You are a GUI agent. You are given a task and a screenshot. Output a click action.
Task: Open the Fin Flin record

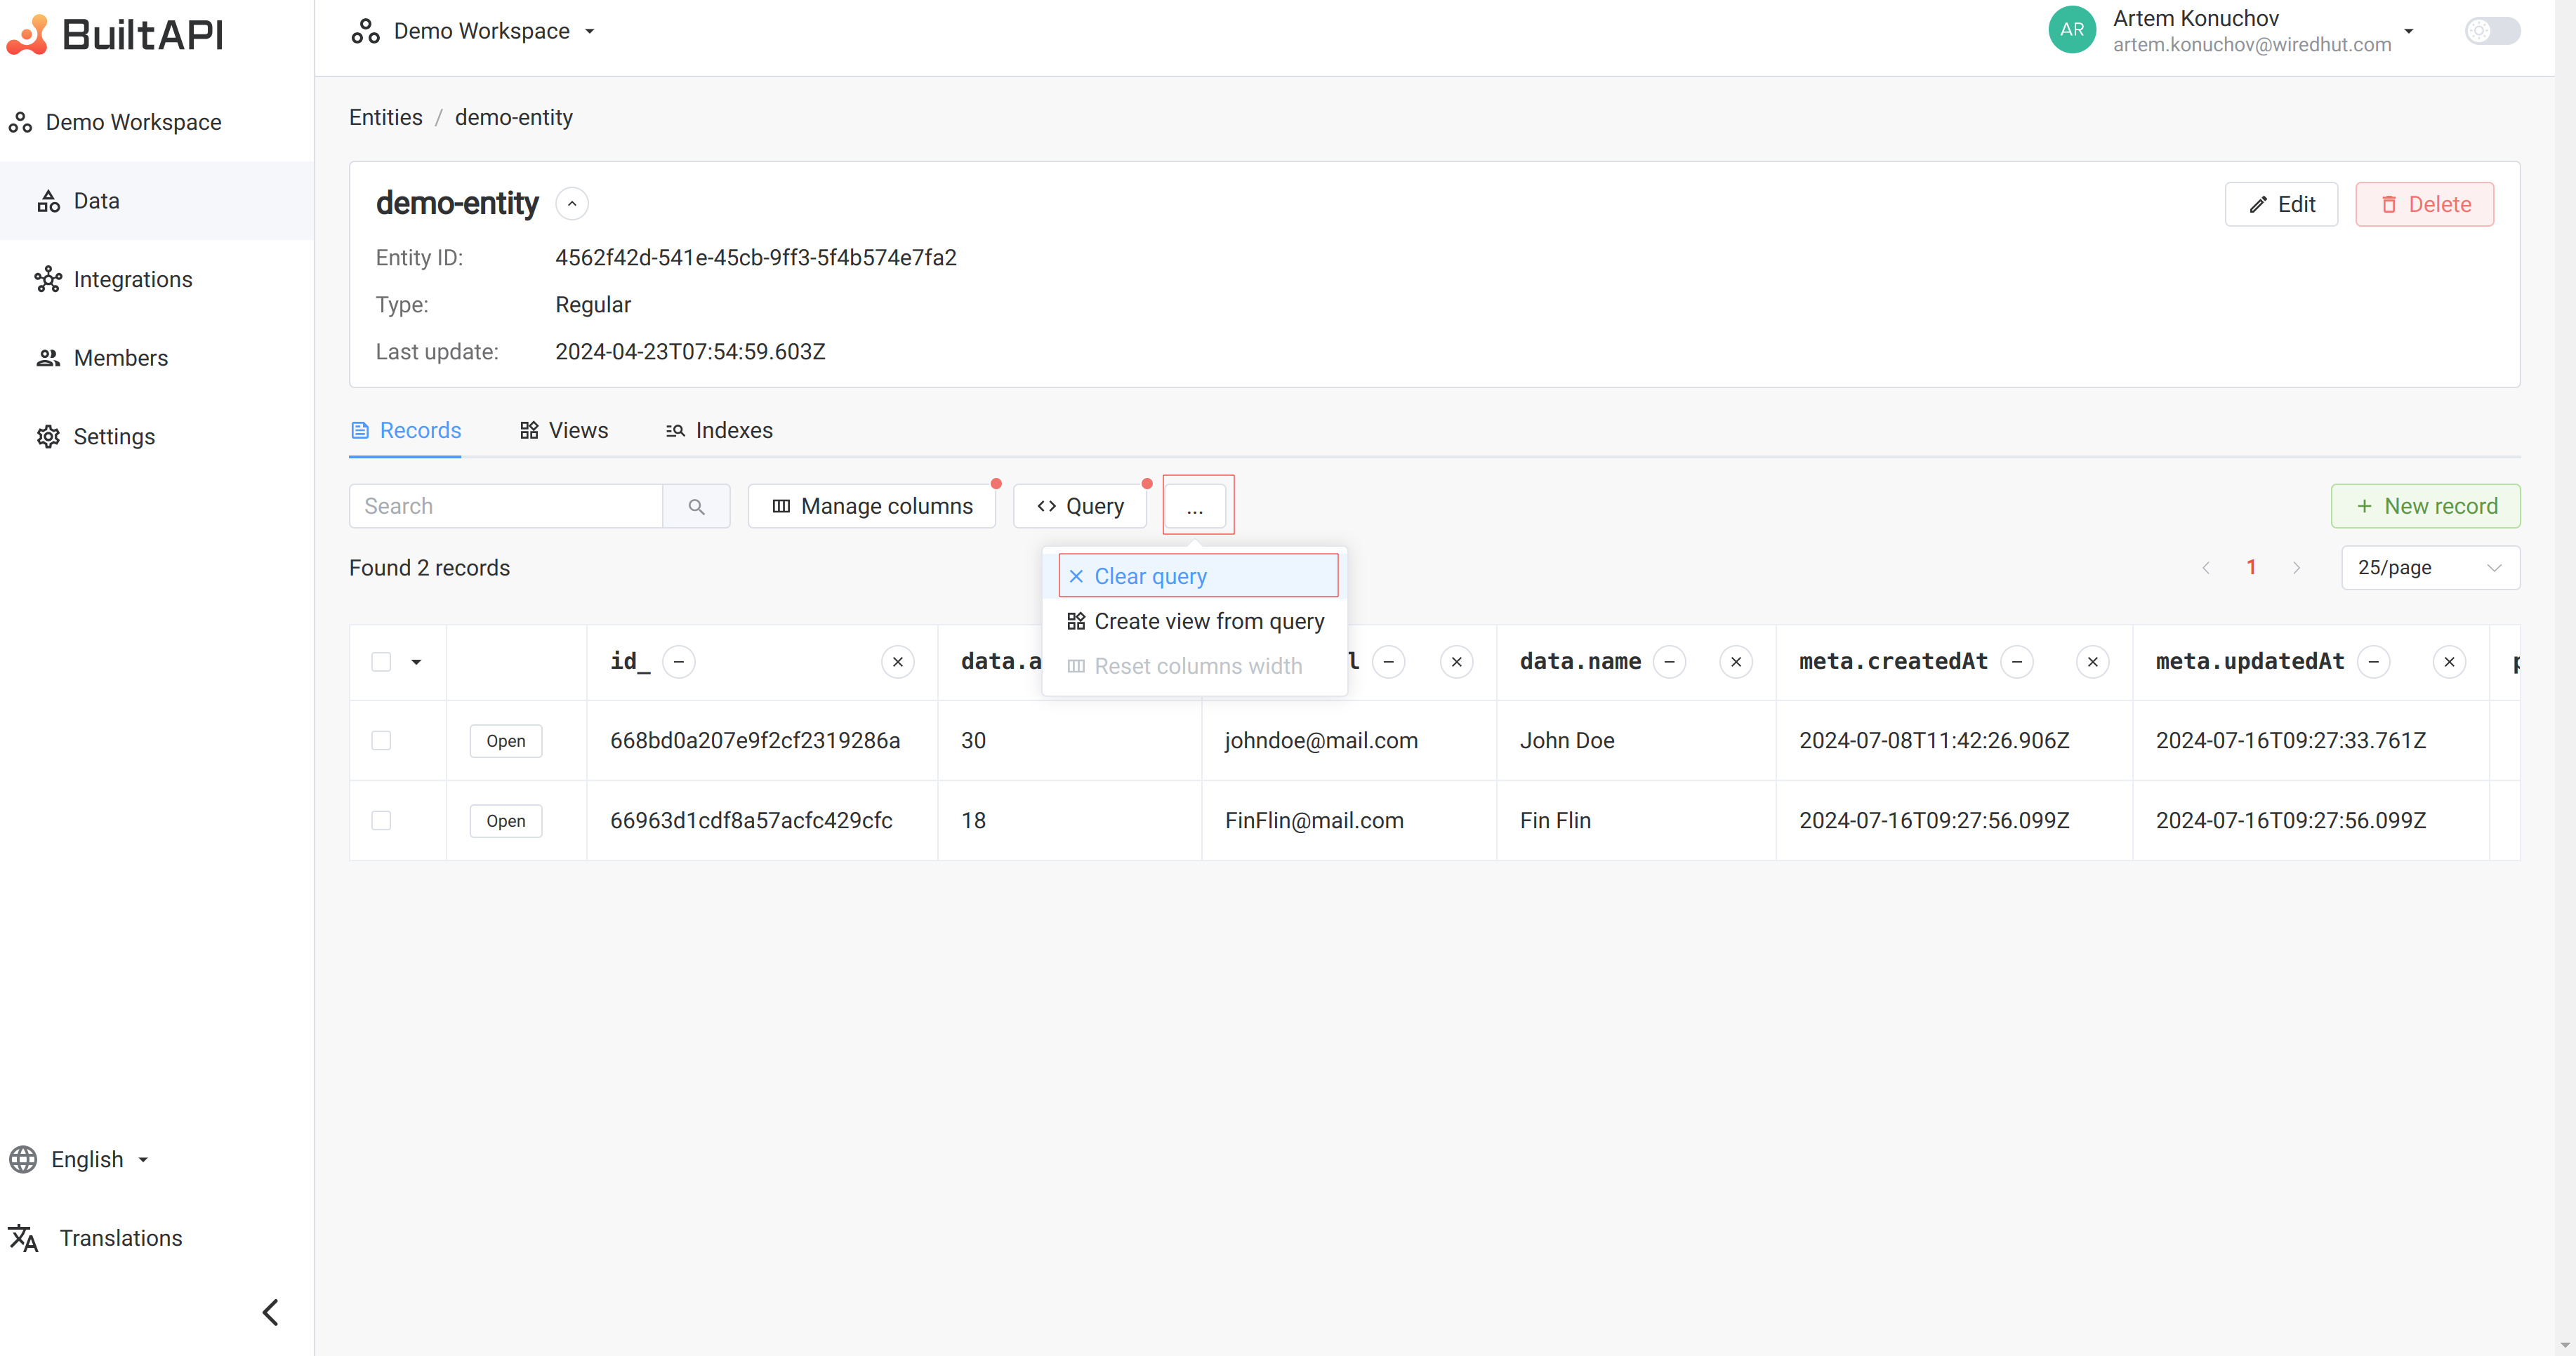coord(506,821)
